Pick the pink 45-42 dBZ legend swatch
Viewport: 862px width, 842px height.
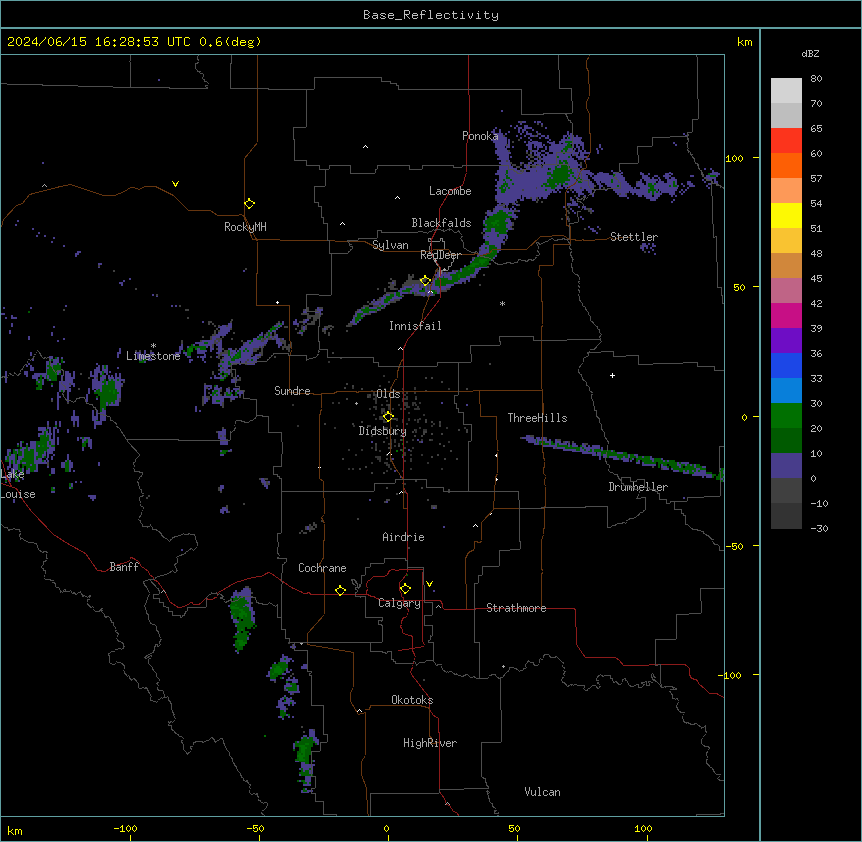[786, 291]
